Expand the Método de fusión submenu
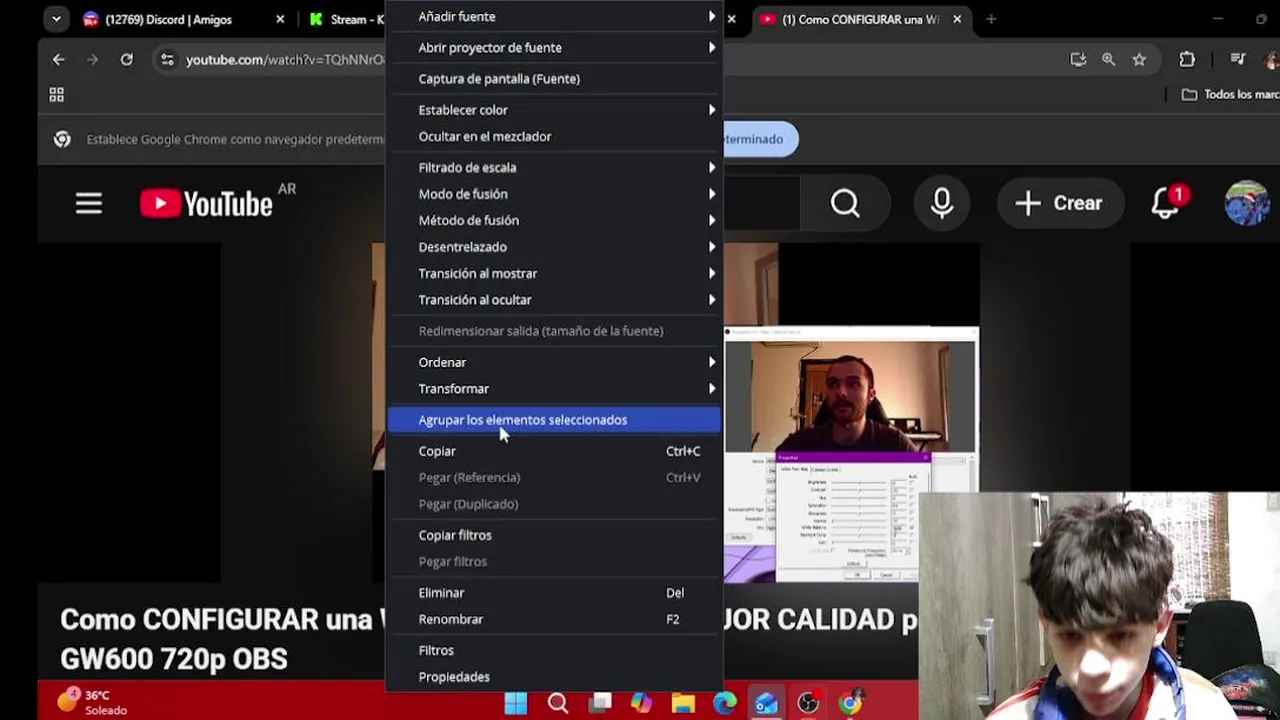Viewport: 1280px width, 720px height. pyautogui.click(x=554, y=221)
